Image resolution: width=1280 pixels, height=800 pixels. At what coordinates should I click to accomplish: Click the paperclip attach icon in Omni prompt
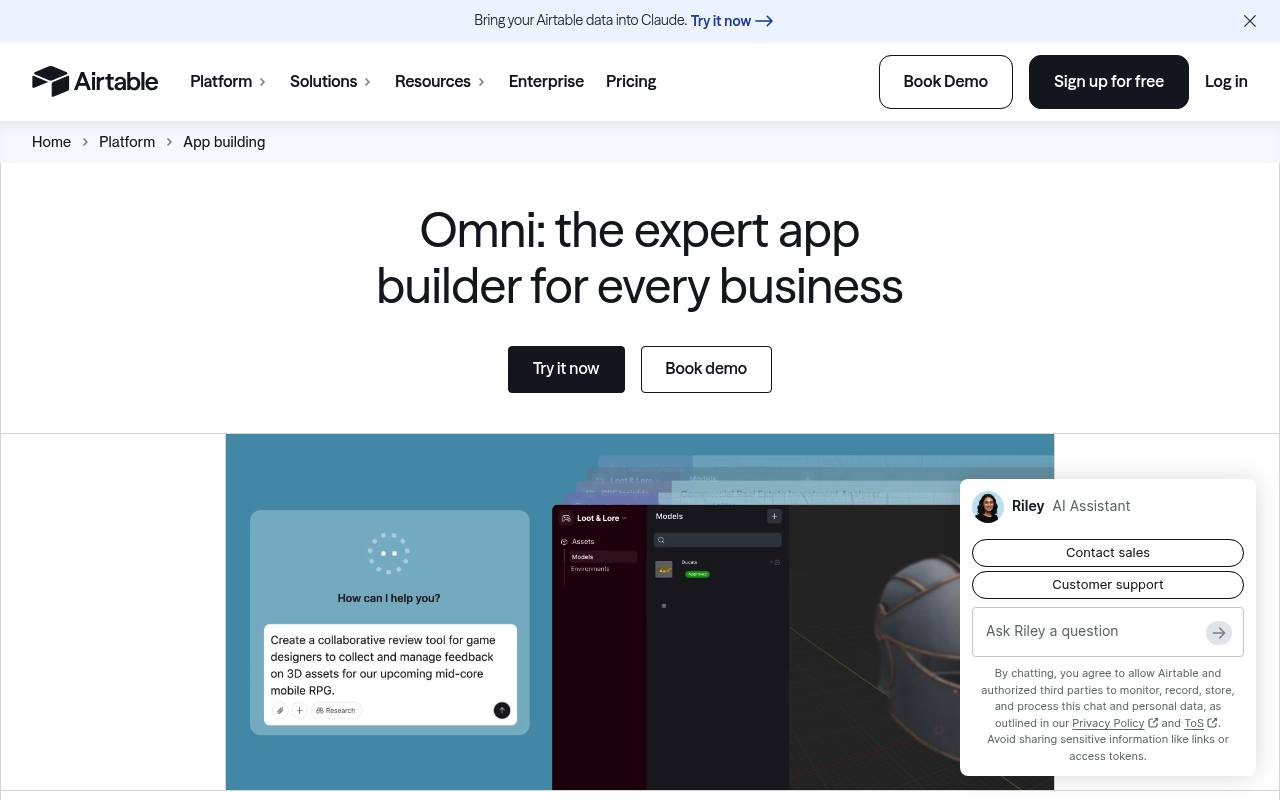pyautogui.click(x=280, y=710)
